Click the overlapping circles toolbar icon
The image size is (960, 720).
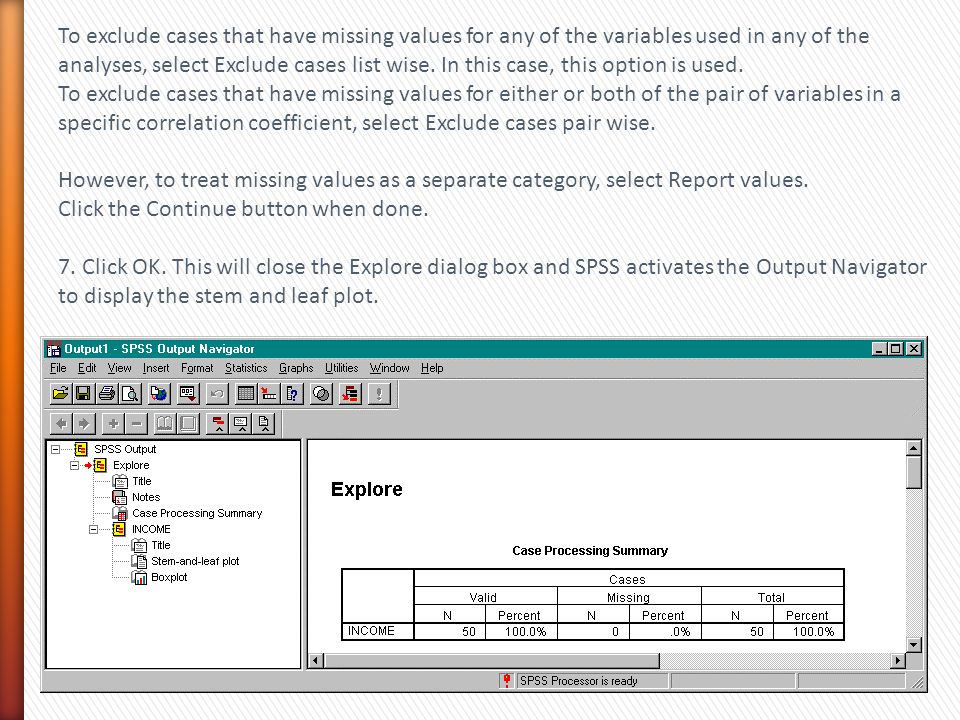[x=321, y=393]
